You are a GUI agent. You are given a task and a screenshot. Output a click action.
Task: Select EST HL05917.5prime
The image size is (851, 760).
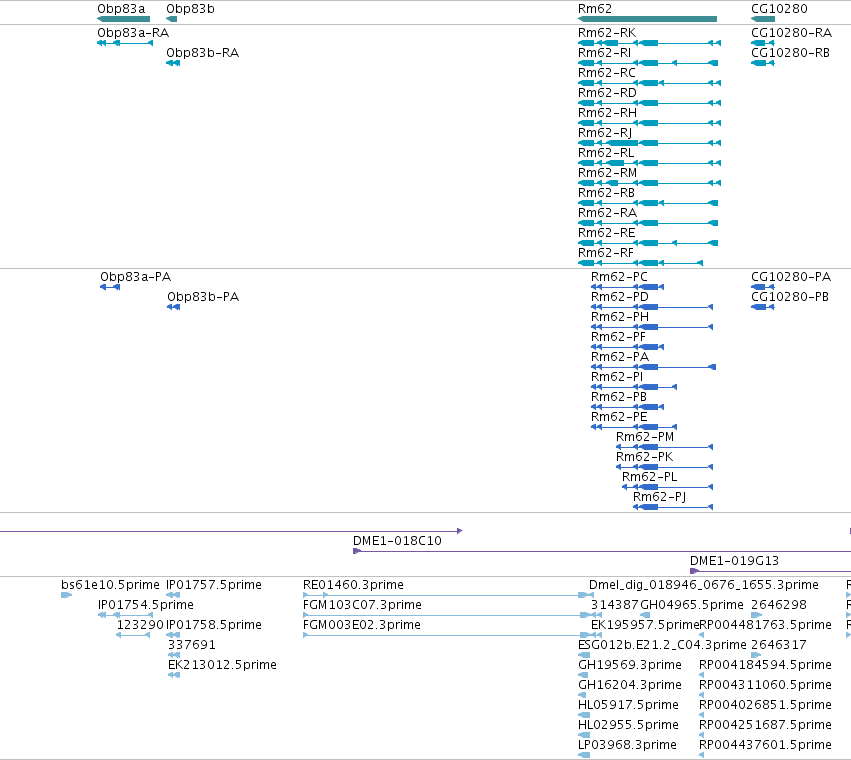(584, 715)
